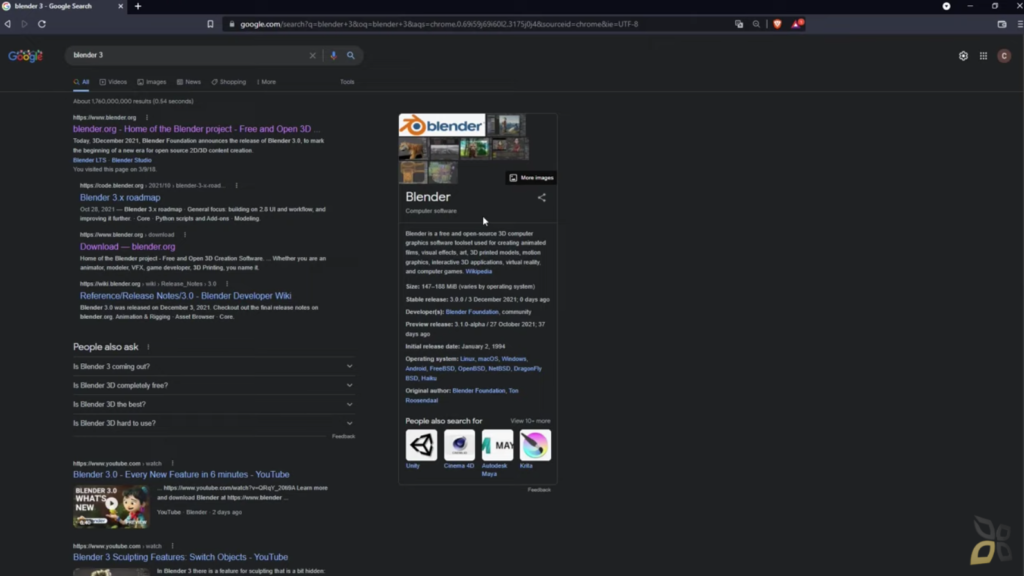Click Blender logo image in knowledge panel

click(442, 125)
